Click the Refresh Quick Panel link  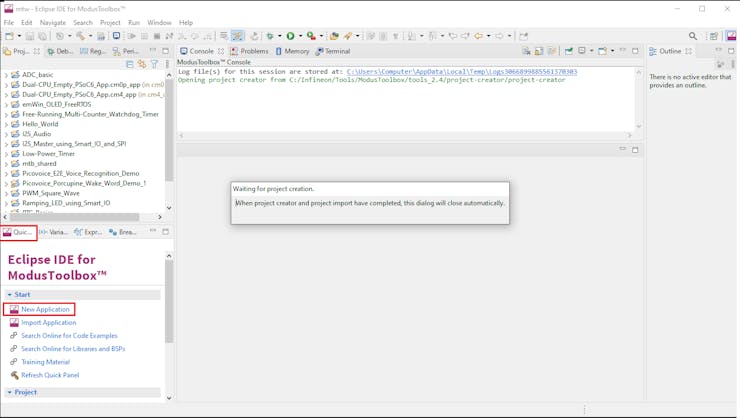(50, 375)
